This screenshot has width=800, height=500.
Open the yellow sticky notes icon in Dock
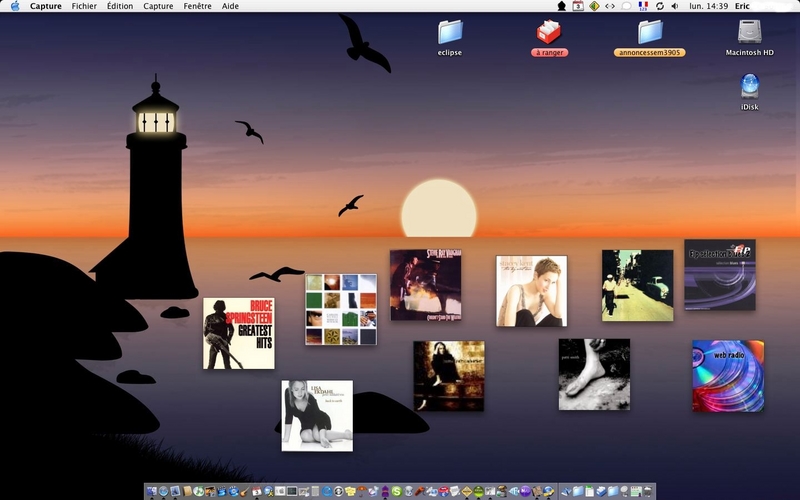tap(350, 491)
